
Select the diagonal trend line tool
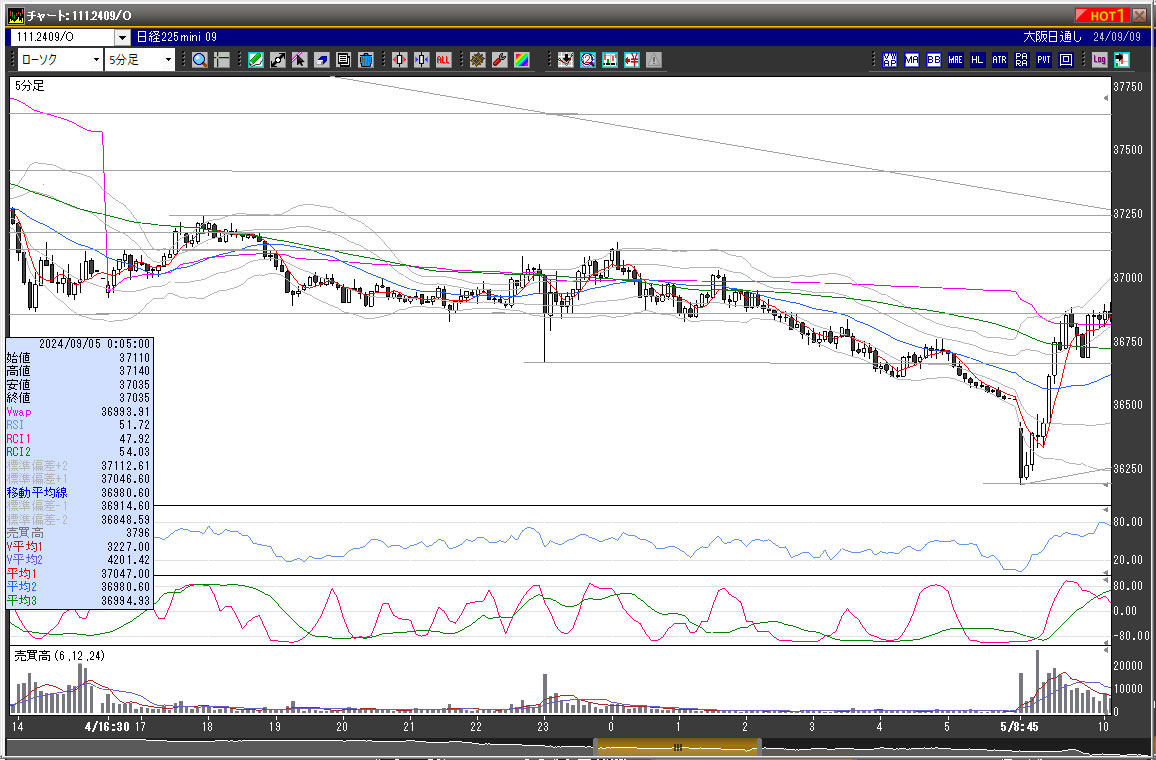(x=278, y=60)
